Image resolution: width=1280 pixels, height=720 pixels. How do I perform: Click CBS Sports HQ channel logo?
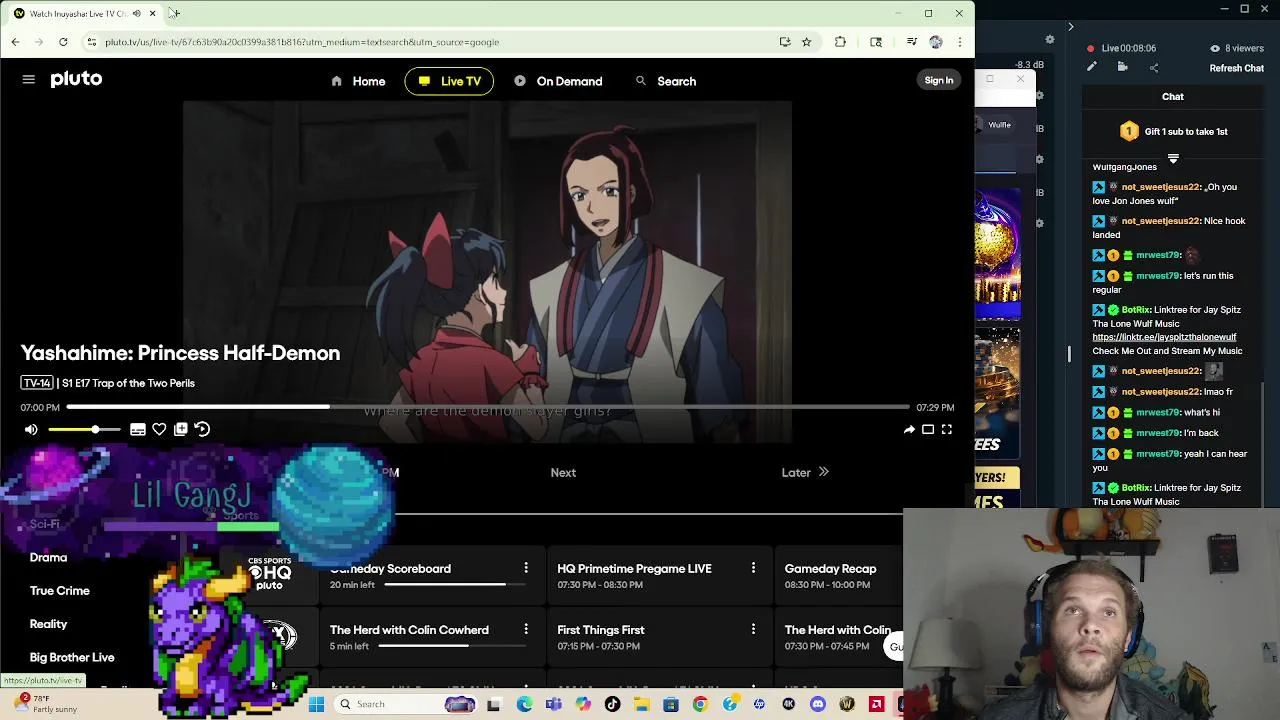click(x=270, y=575)
